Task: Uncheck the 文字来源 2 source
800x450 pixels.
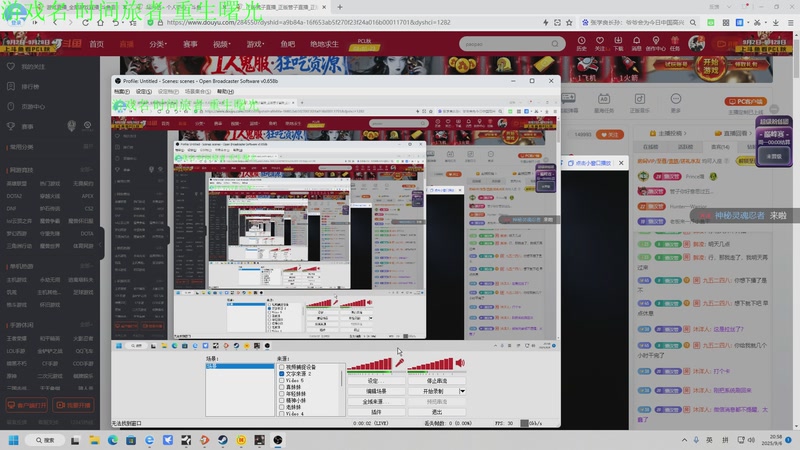Action: point(282,373)
